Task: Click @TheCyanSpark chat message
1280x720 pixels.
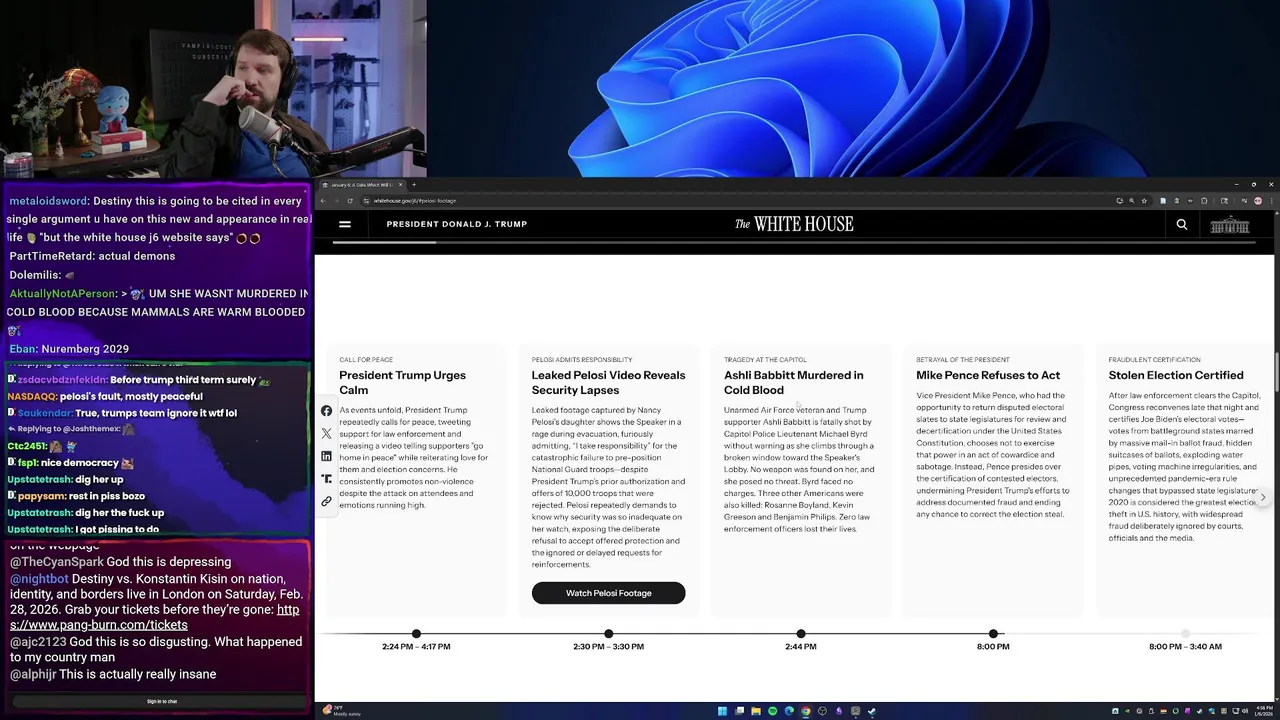Action: [120, 562]
